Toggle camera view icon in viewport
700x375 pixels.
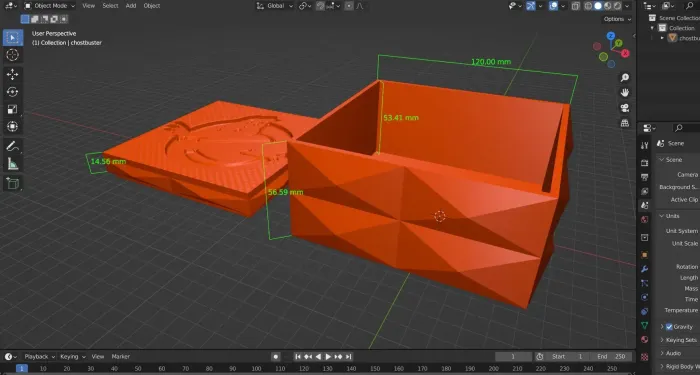click(x=625, y=108)
